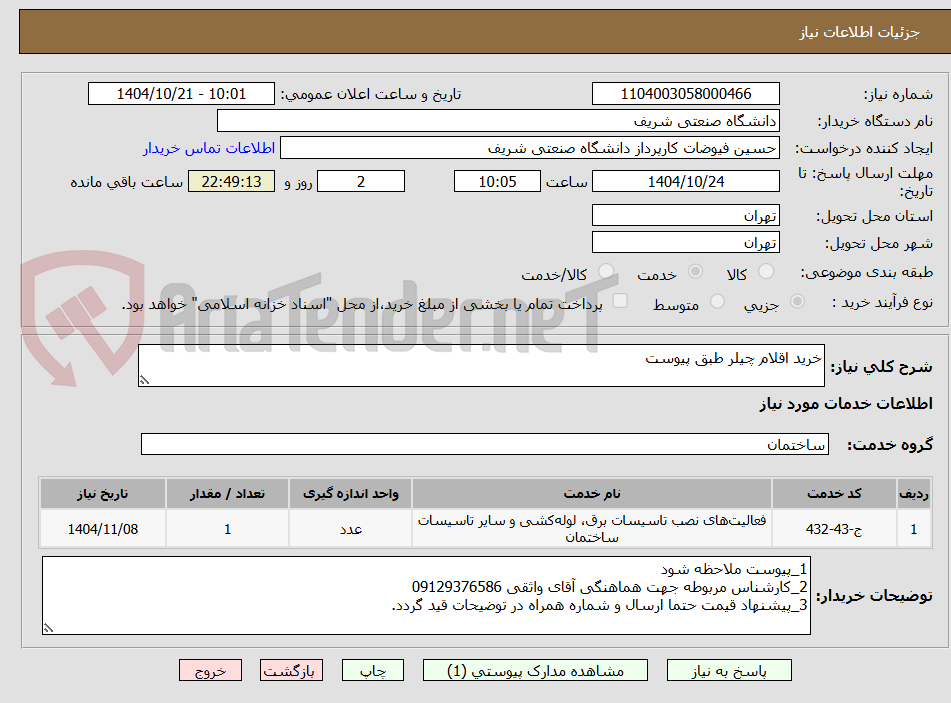
Task: Click the page header 'جزئیات اطلاعات نیاز'
Action: (859, 32)
